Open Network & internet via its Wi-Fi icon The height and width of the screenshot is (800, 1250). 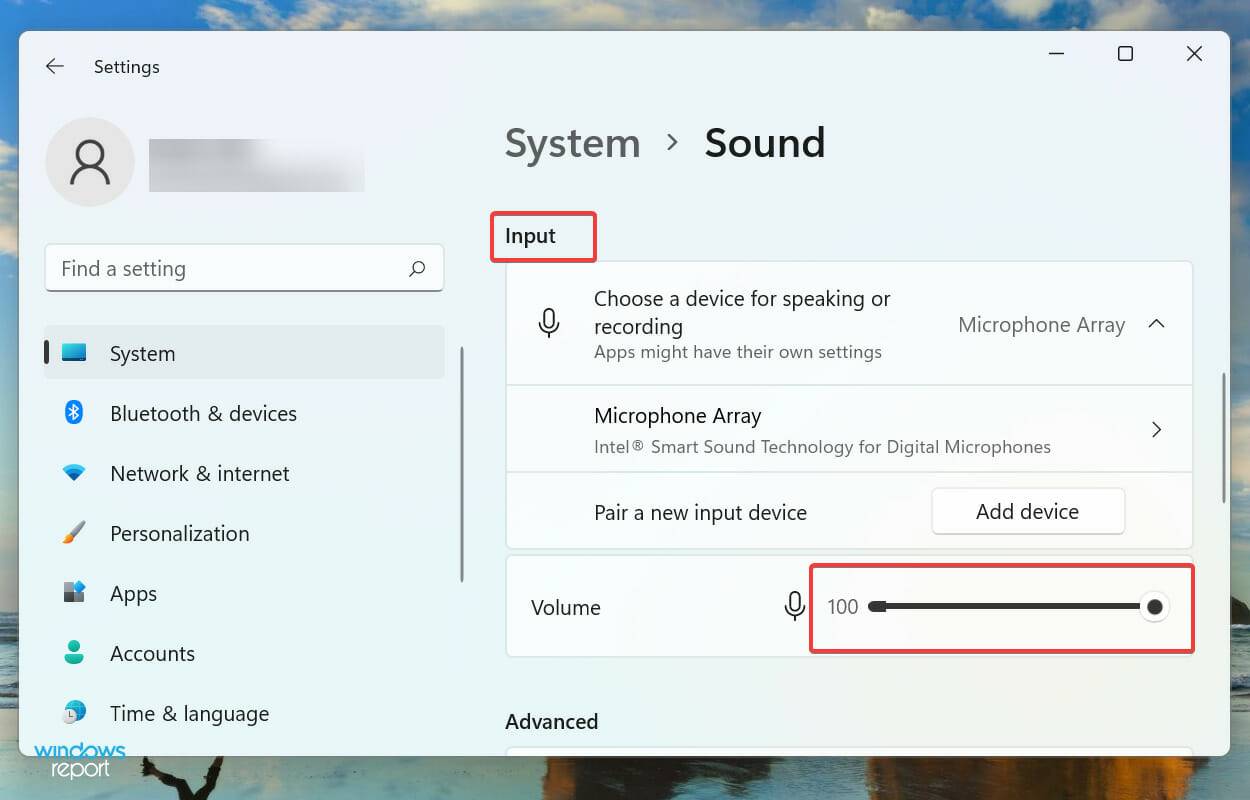pos(73,473)
